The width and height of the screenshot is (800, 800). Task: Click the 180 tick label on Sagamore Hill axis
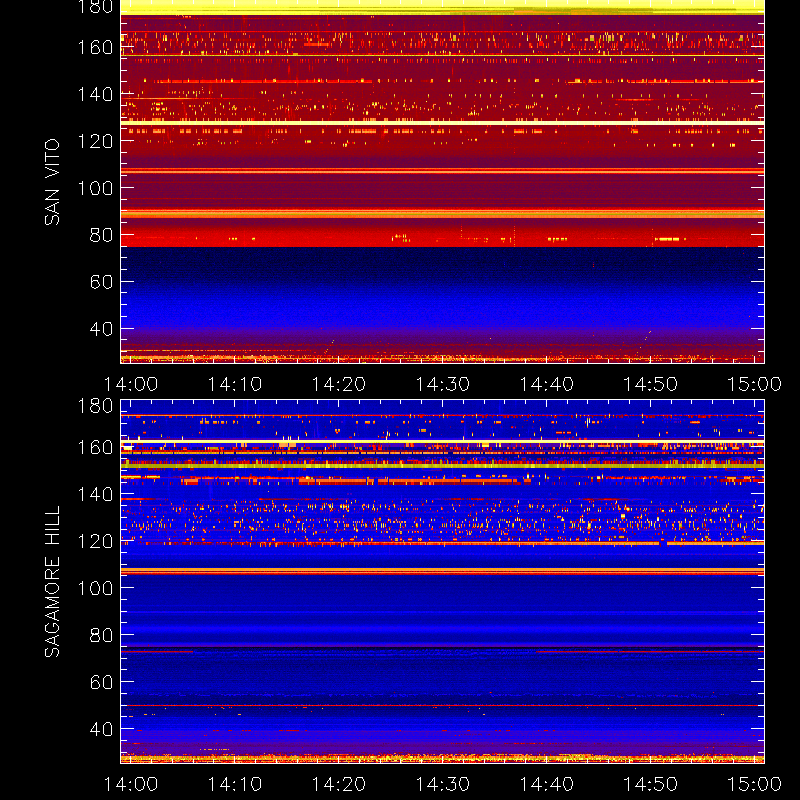(95, 406)
